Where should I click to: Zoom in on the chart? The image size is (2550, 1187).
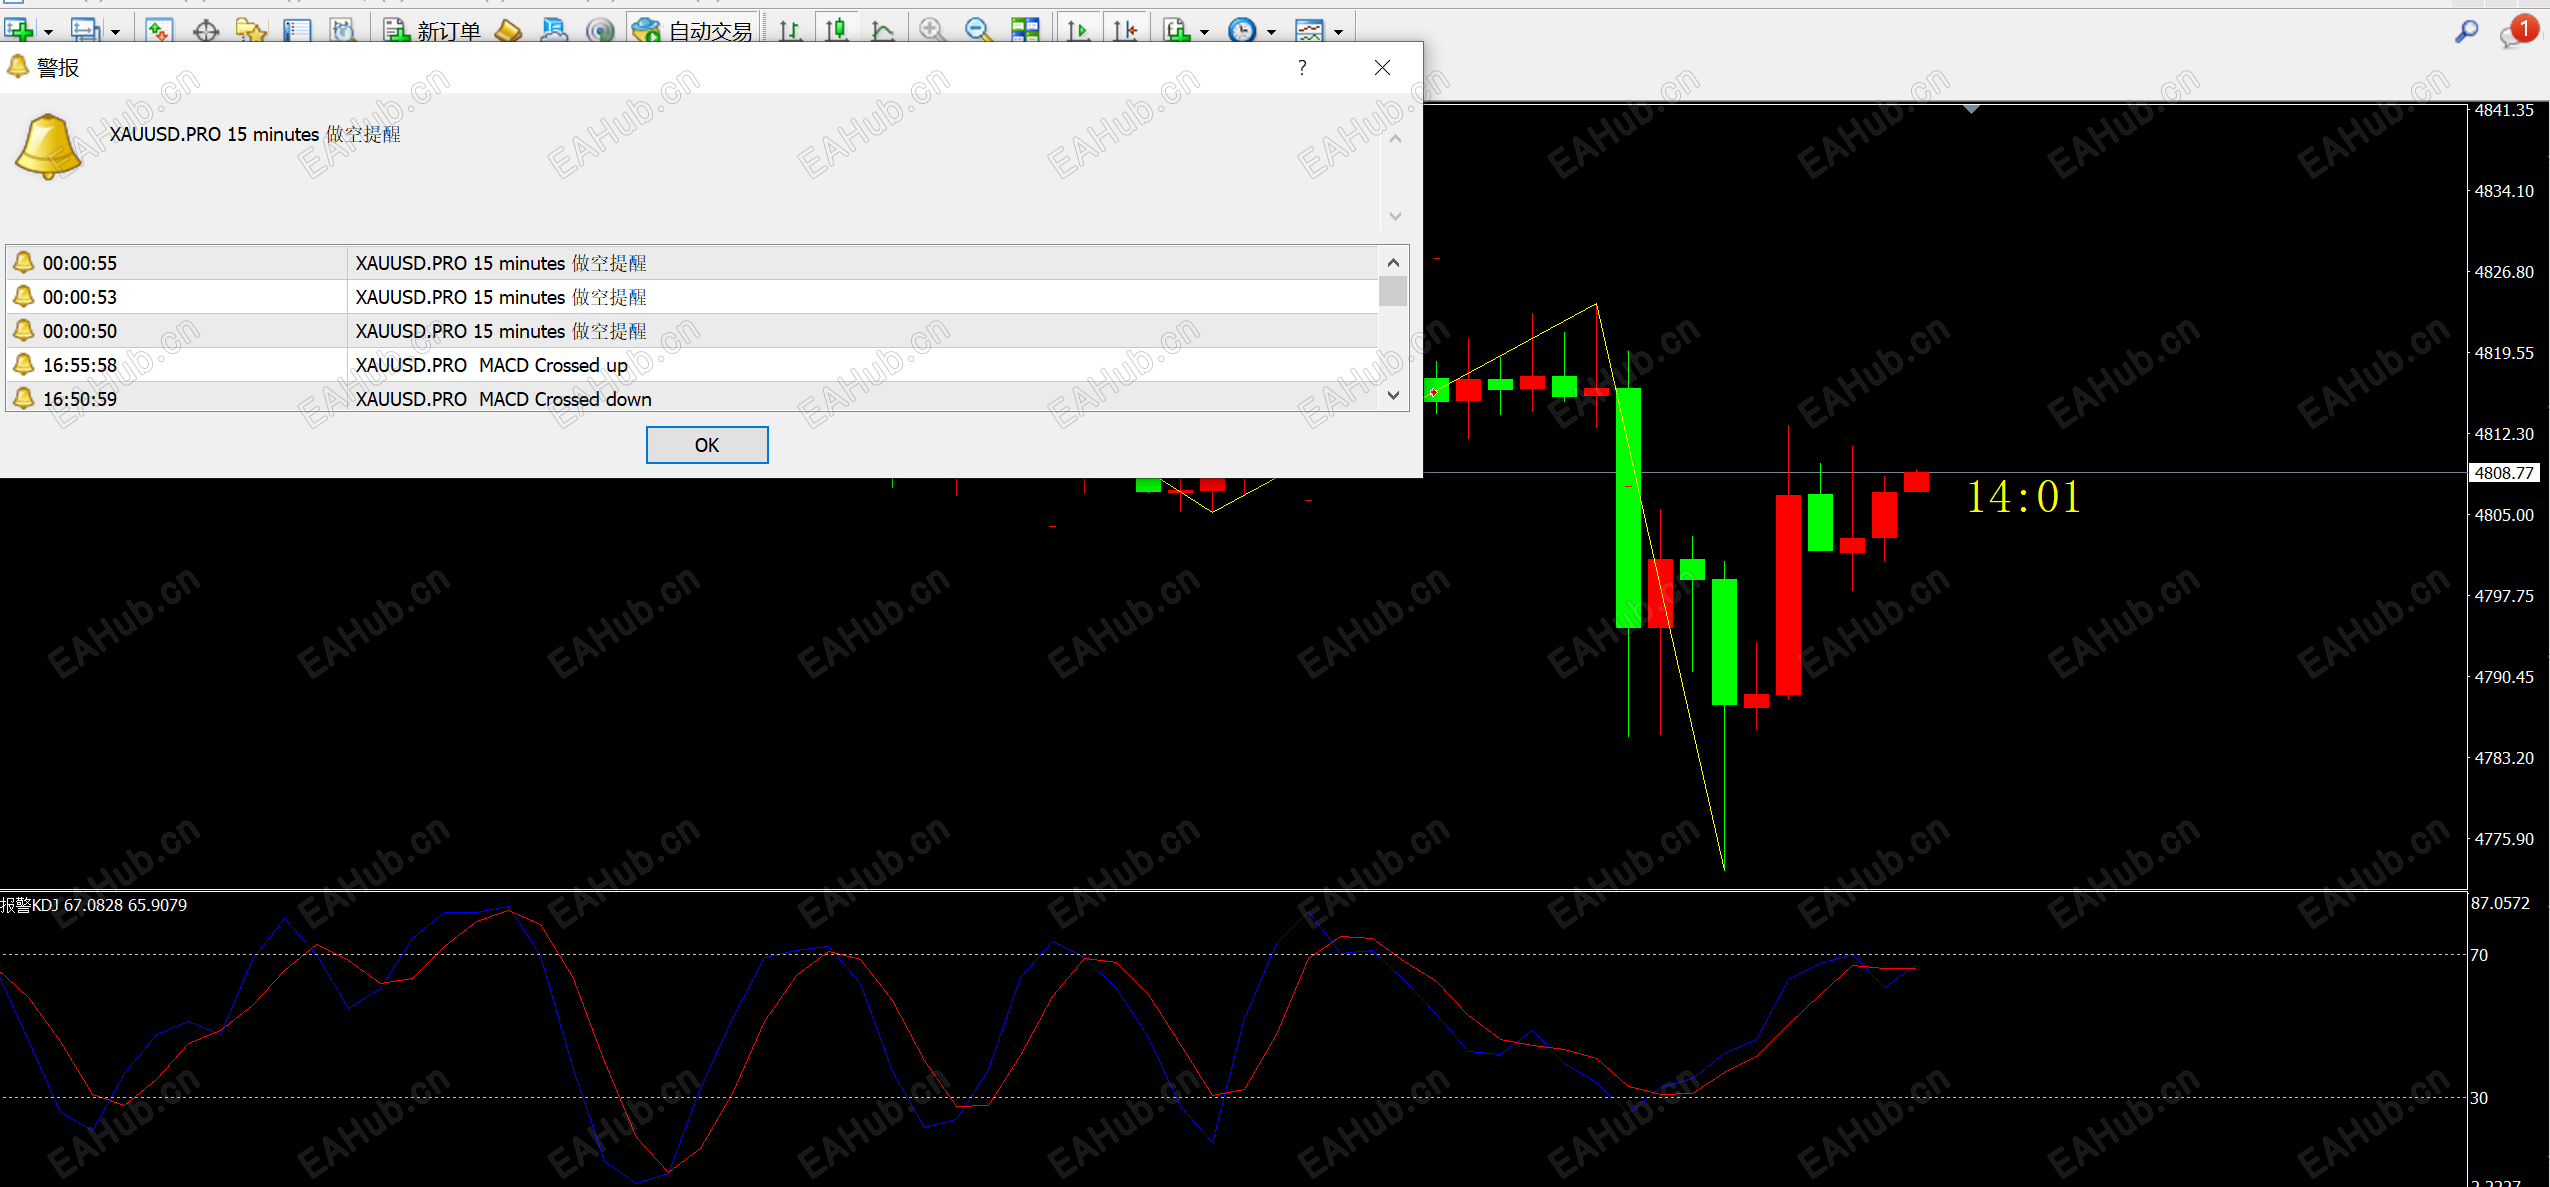932,30
